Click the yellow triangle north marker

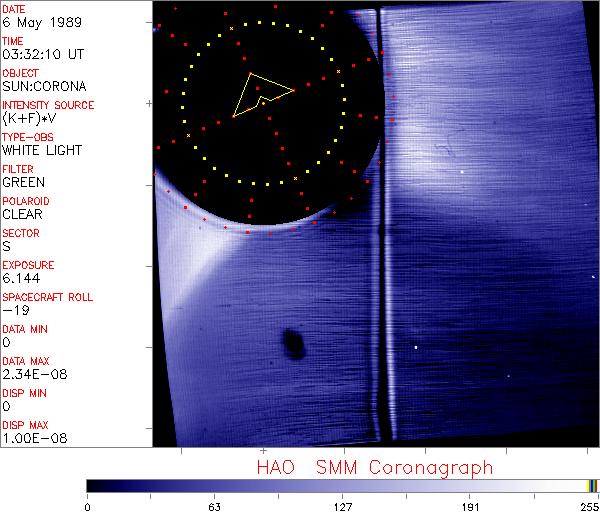coord(258,94)
